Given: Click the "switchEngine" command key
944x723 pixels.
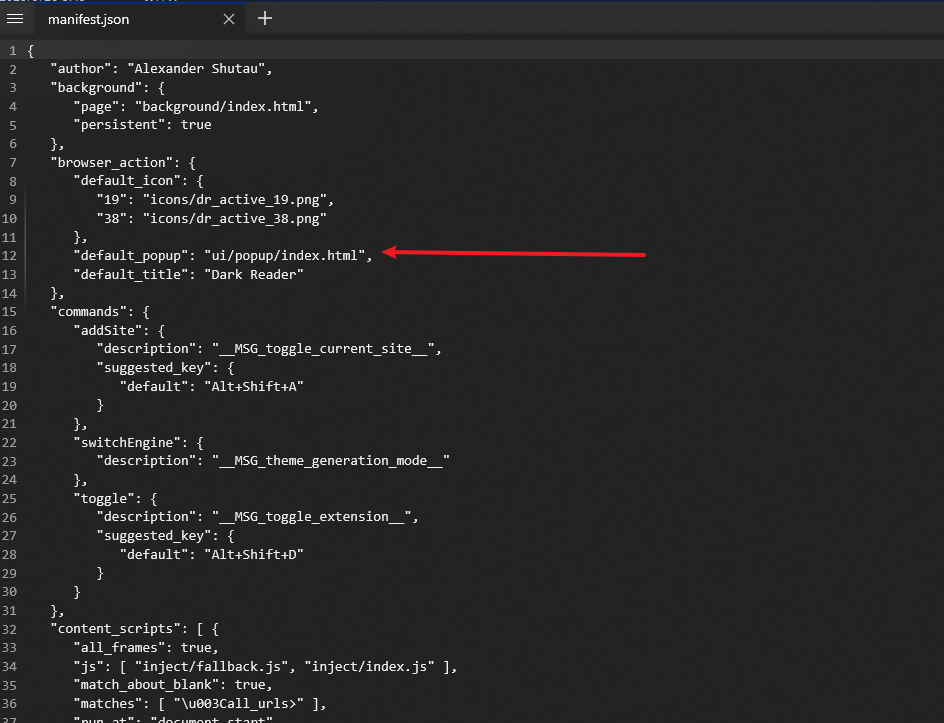Looking at the screenshot, I should tap(130, 442).
